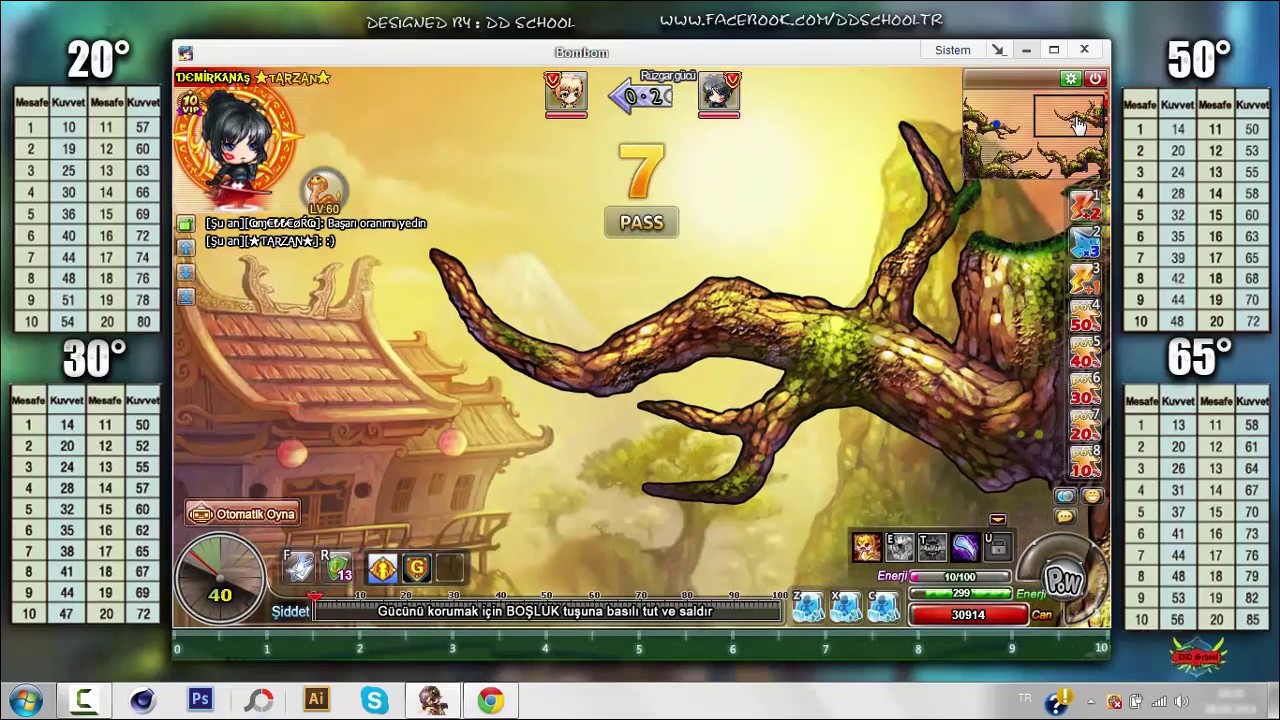Screen dimensions: 1280x720
Task: Use the purple feather skill icon
Action: coord(965,547)
